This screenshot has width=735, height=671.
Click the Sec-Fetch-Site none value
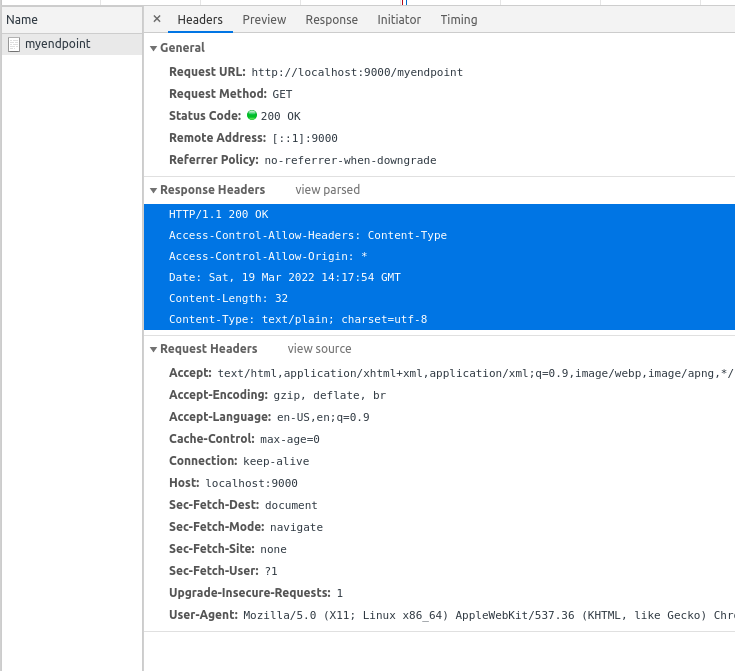click(x=273, y=549)
